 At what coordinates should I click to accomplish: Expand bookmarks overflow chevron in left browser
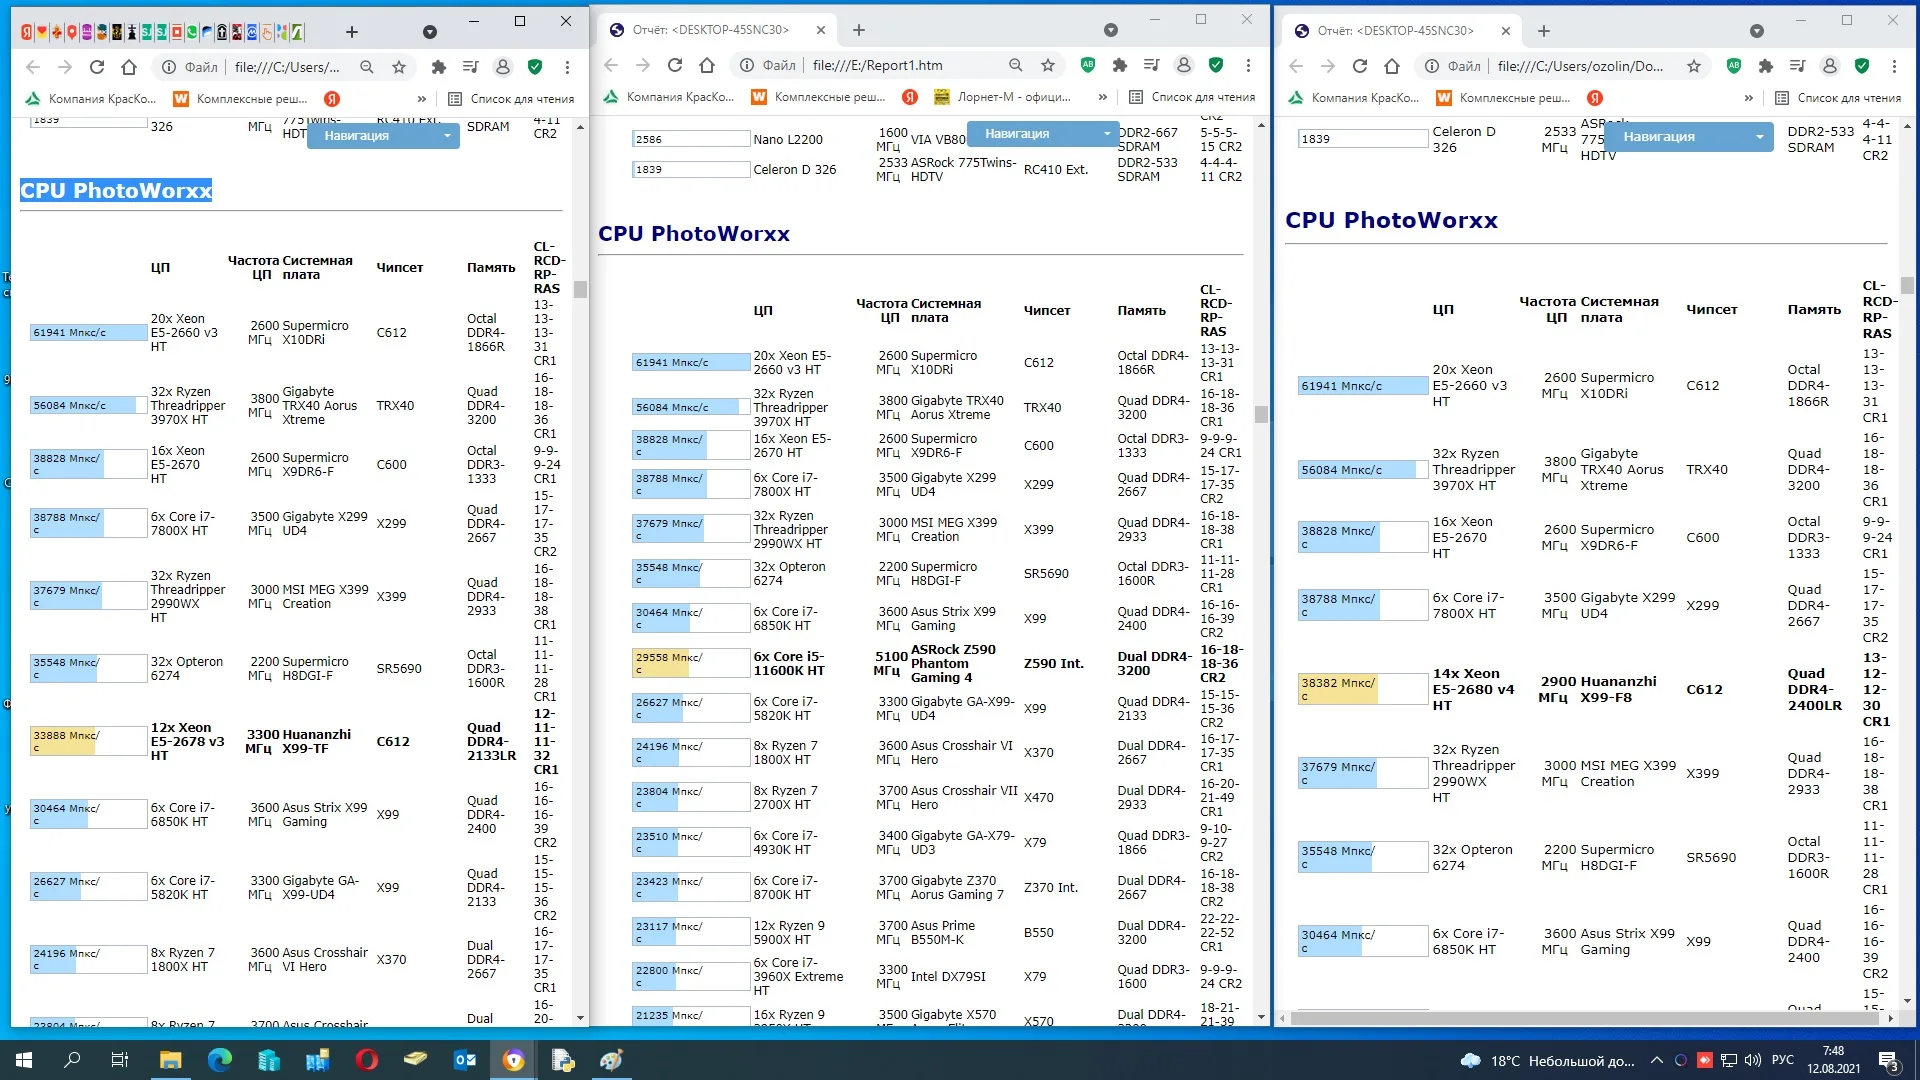point(422,99)
